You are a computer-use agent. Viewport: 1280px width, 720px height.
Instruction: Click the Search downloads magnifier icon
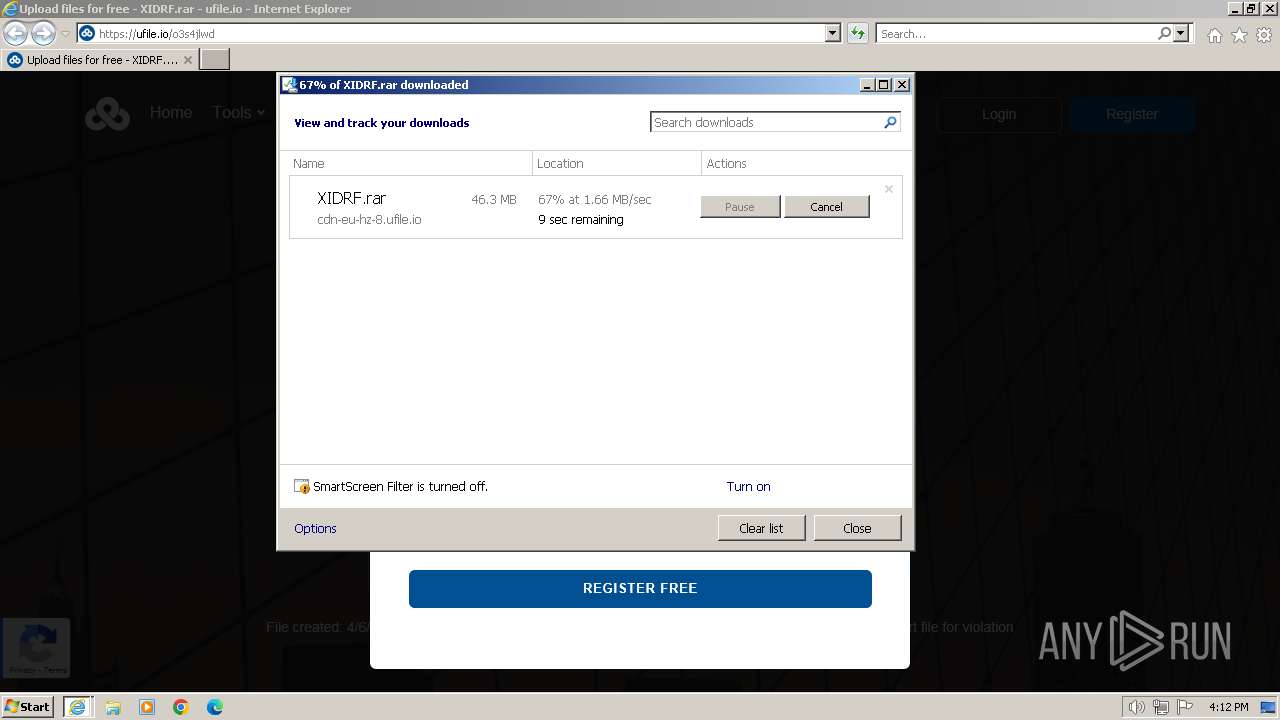[890, 122]
